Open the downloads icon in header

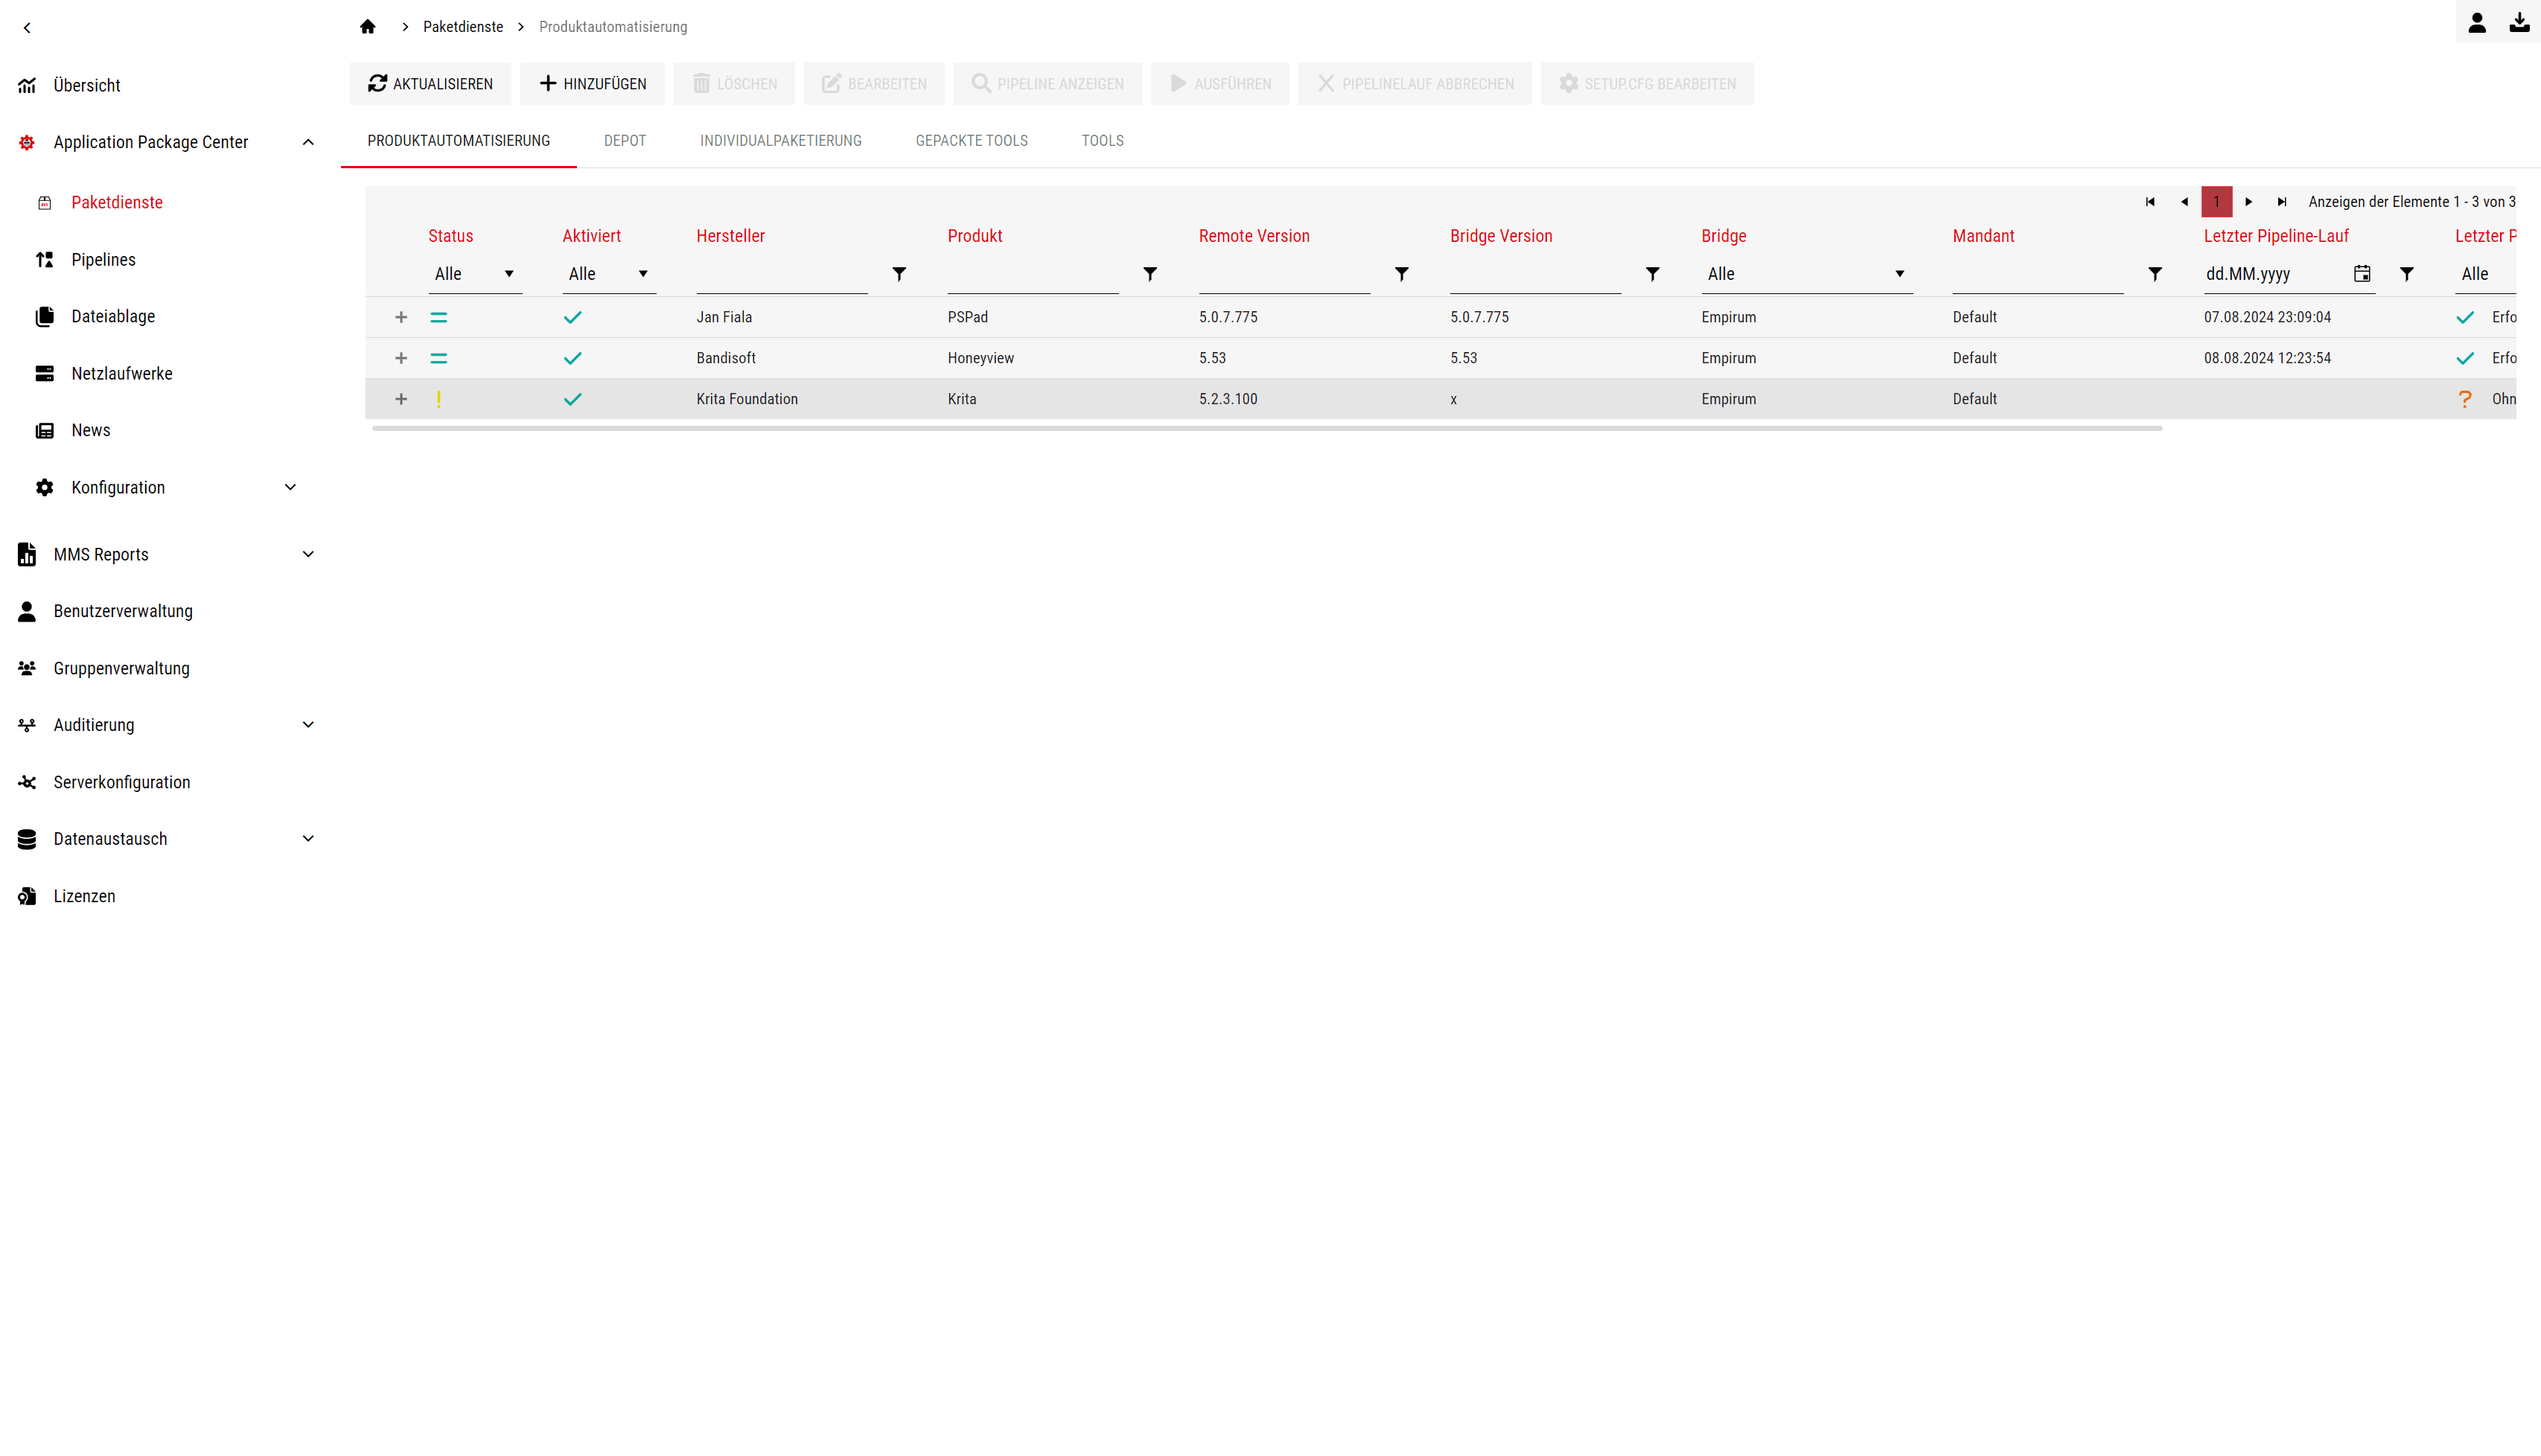pos(2519,23)
